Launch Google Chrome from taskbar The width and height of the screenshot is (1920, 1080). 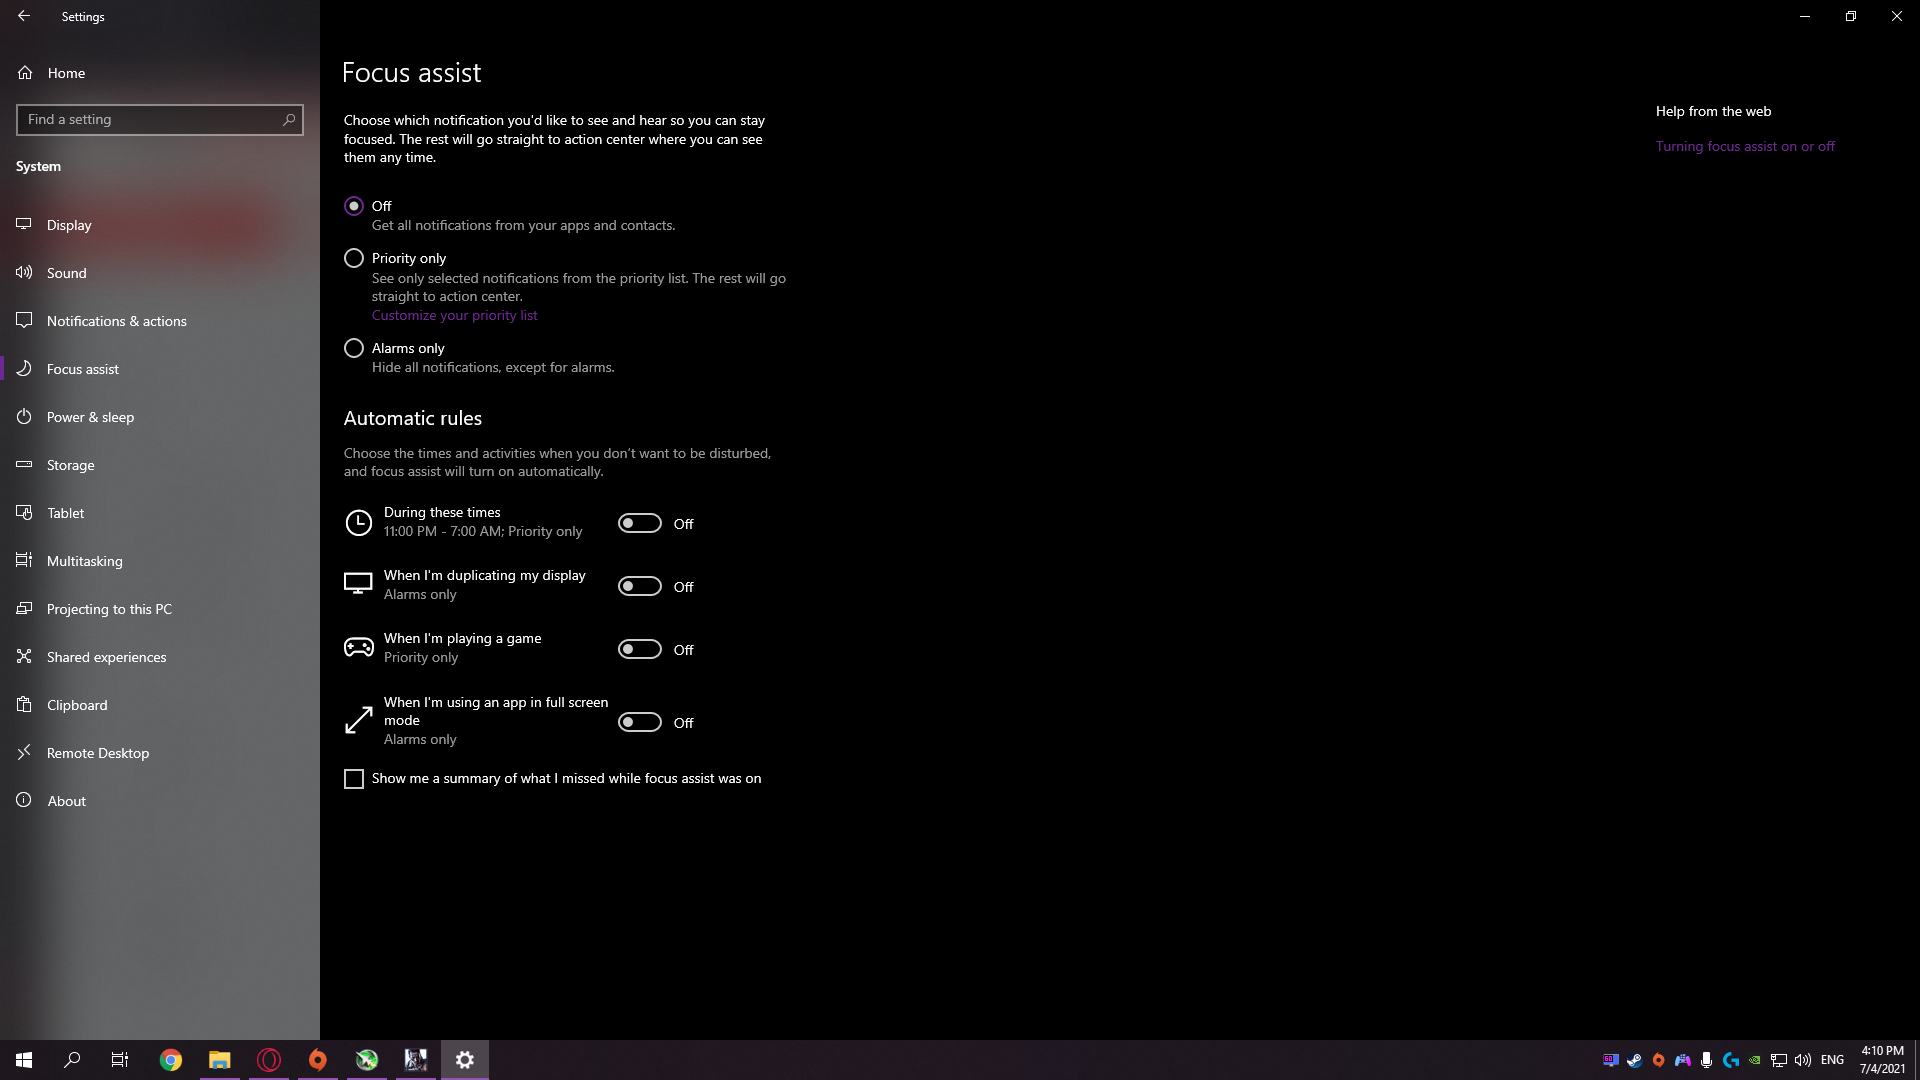click(171, 1060)
